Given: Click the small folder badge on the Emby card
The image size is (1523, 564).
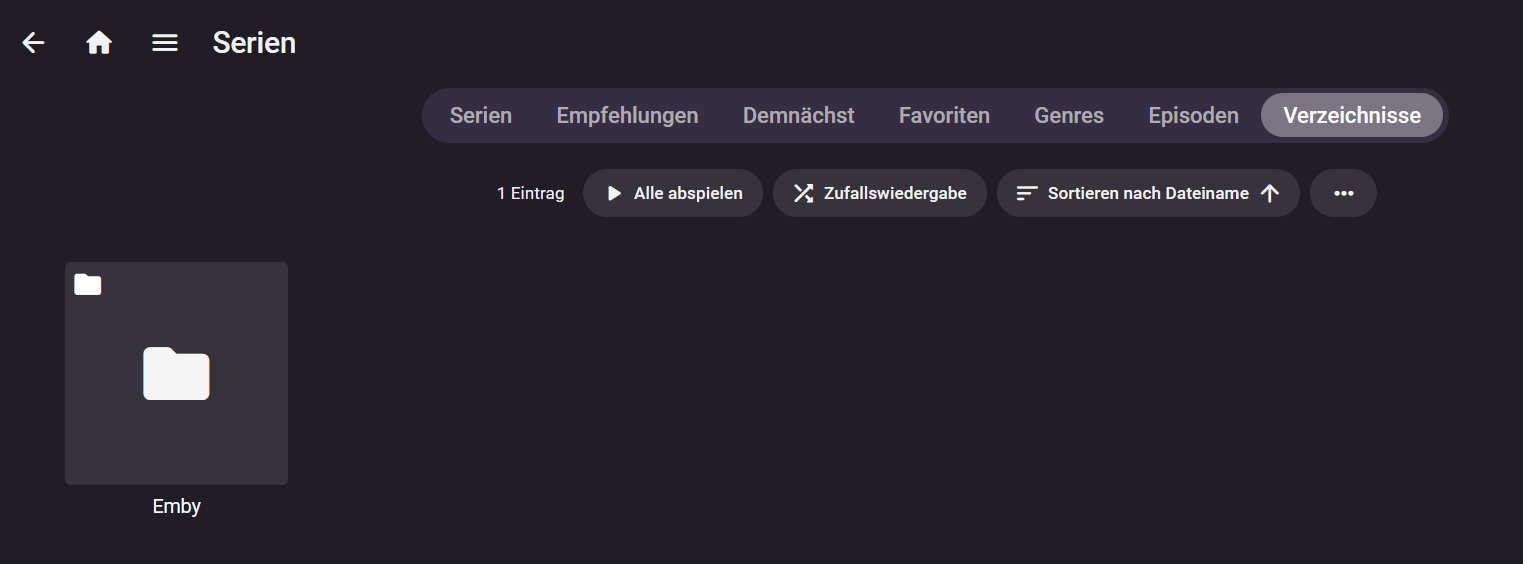Looking at the screenshot, I should (88, 285).
